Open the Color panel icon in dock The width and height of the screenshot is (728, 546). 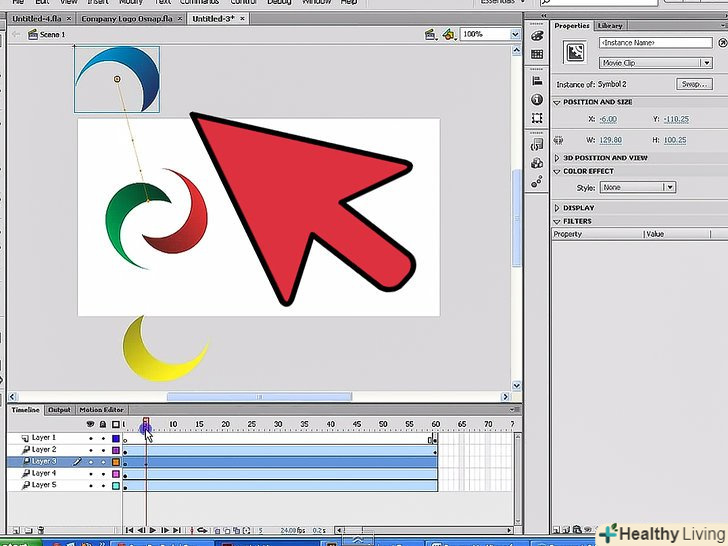coord(537,35)
